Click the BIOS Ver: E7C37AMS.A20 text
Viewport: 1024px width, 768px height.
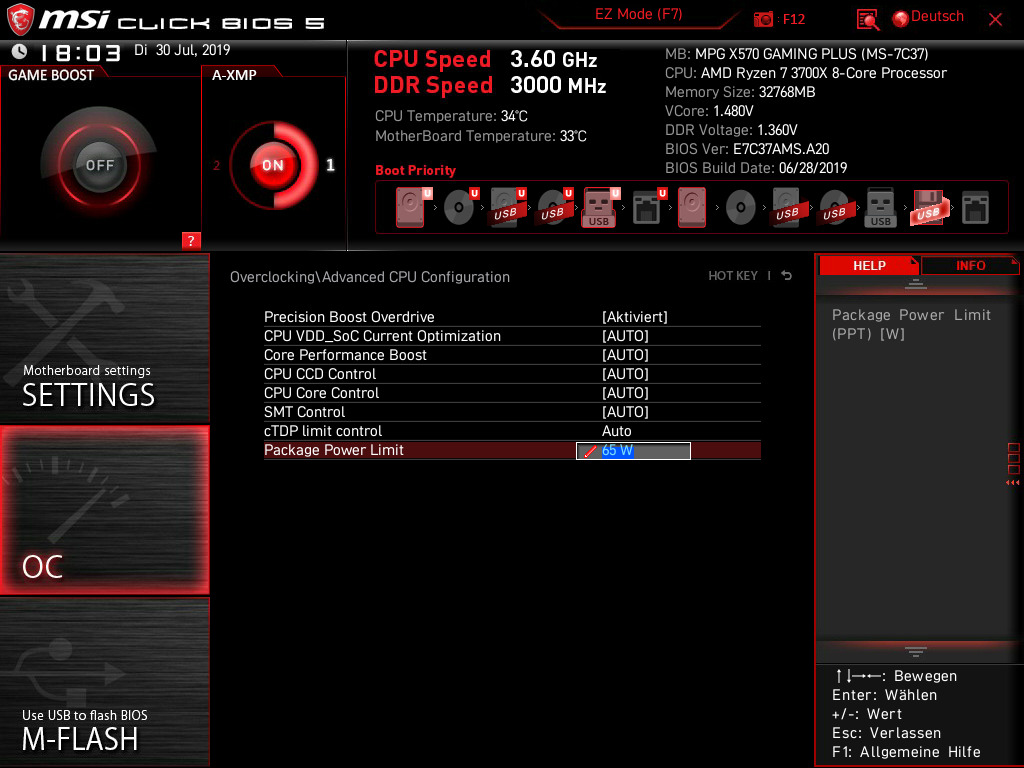pos(747,149)
